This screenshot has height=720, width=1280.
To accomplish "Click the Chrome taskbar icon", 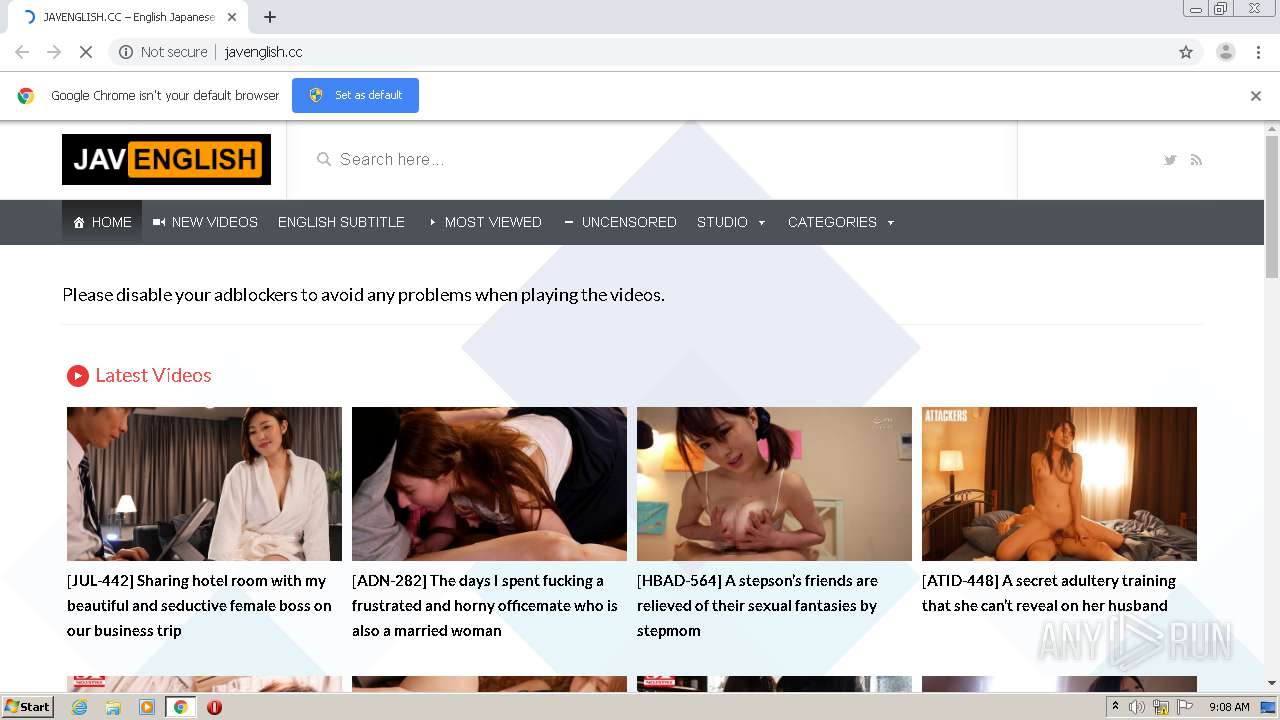I will tap(180, 707).
